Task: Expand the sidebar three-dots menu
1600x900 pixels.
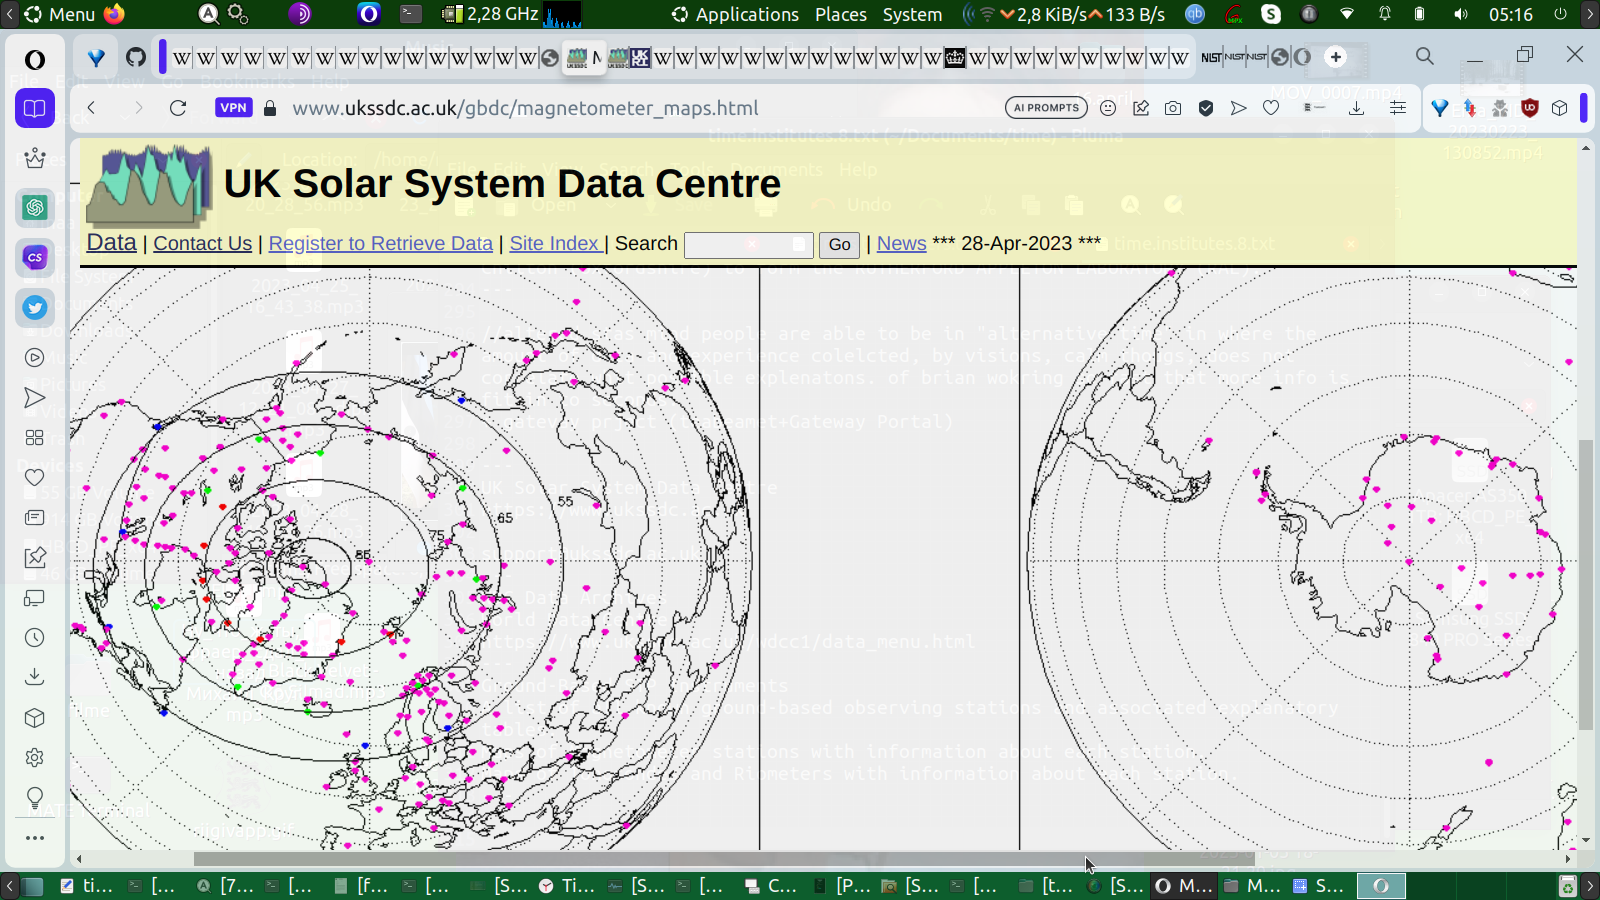Action: (x=35, y=838)
